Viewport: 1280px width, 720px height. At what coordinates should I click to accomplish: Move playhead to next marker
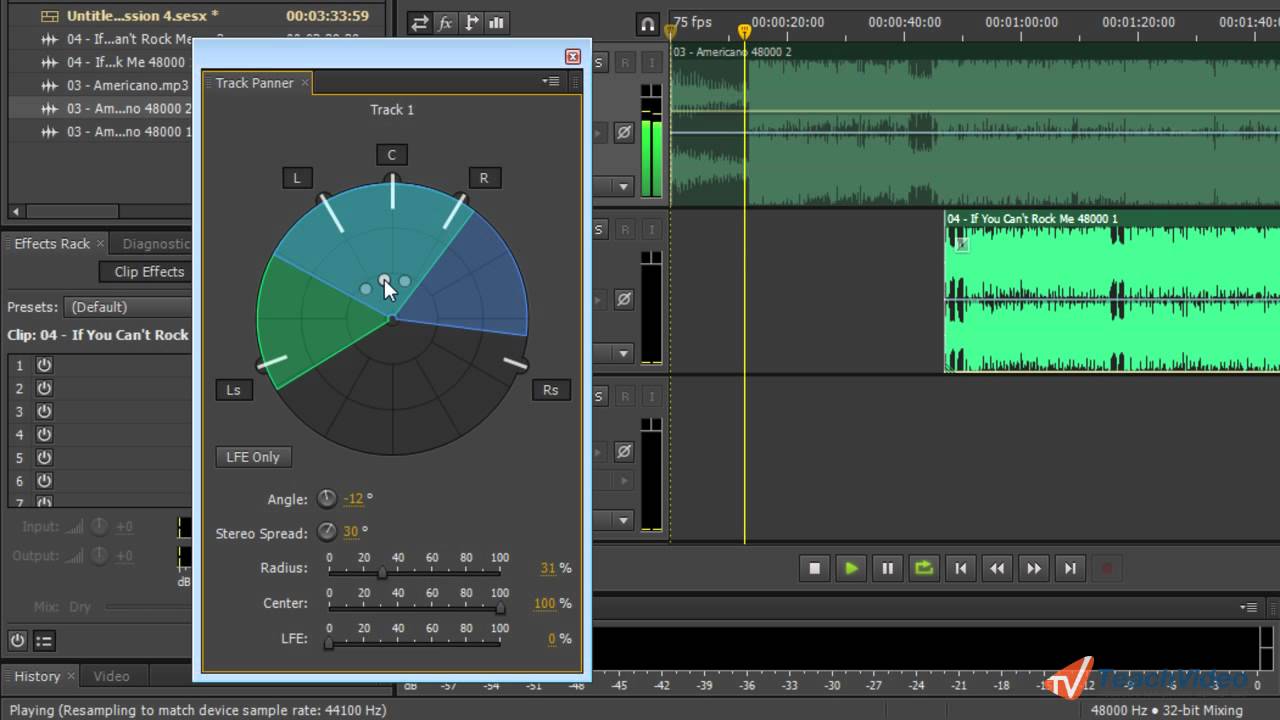tap(1070, 568)
